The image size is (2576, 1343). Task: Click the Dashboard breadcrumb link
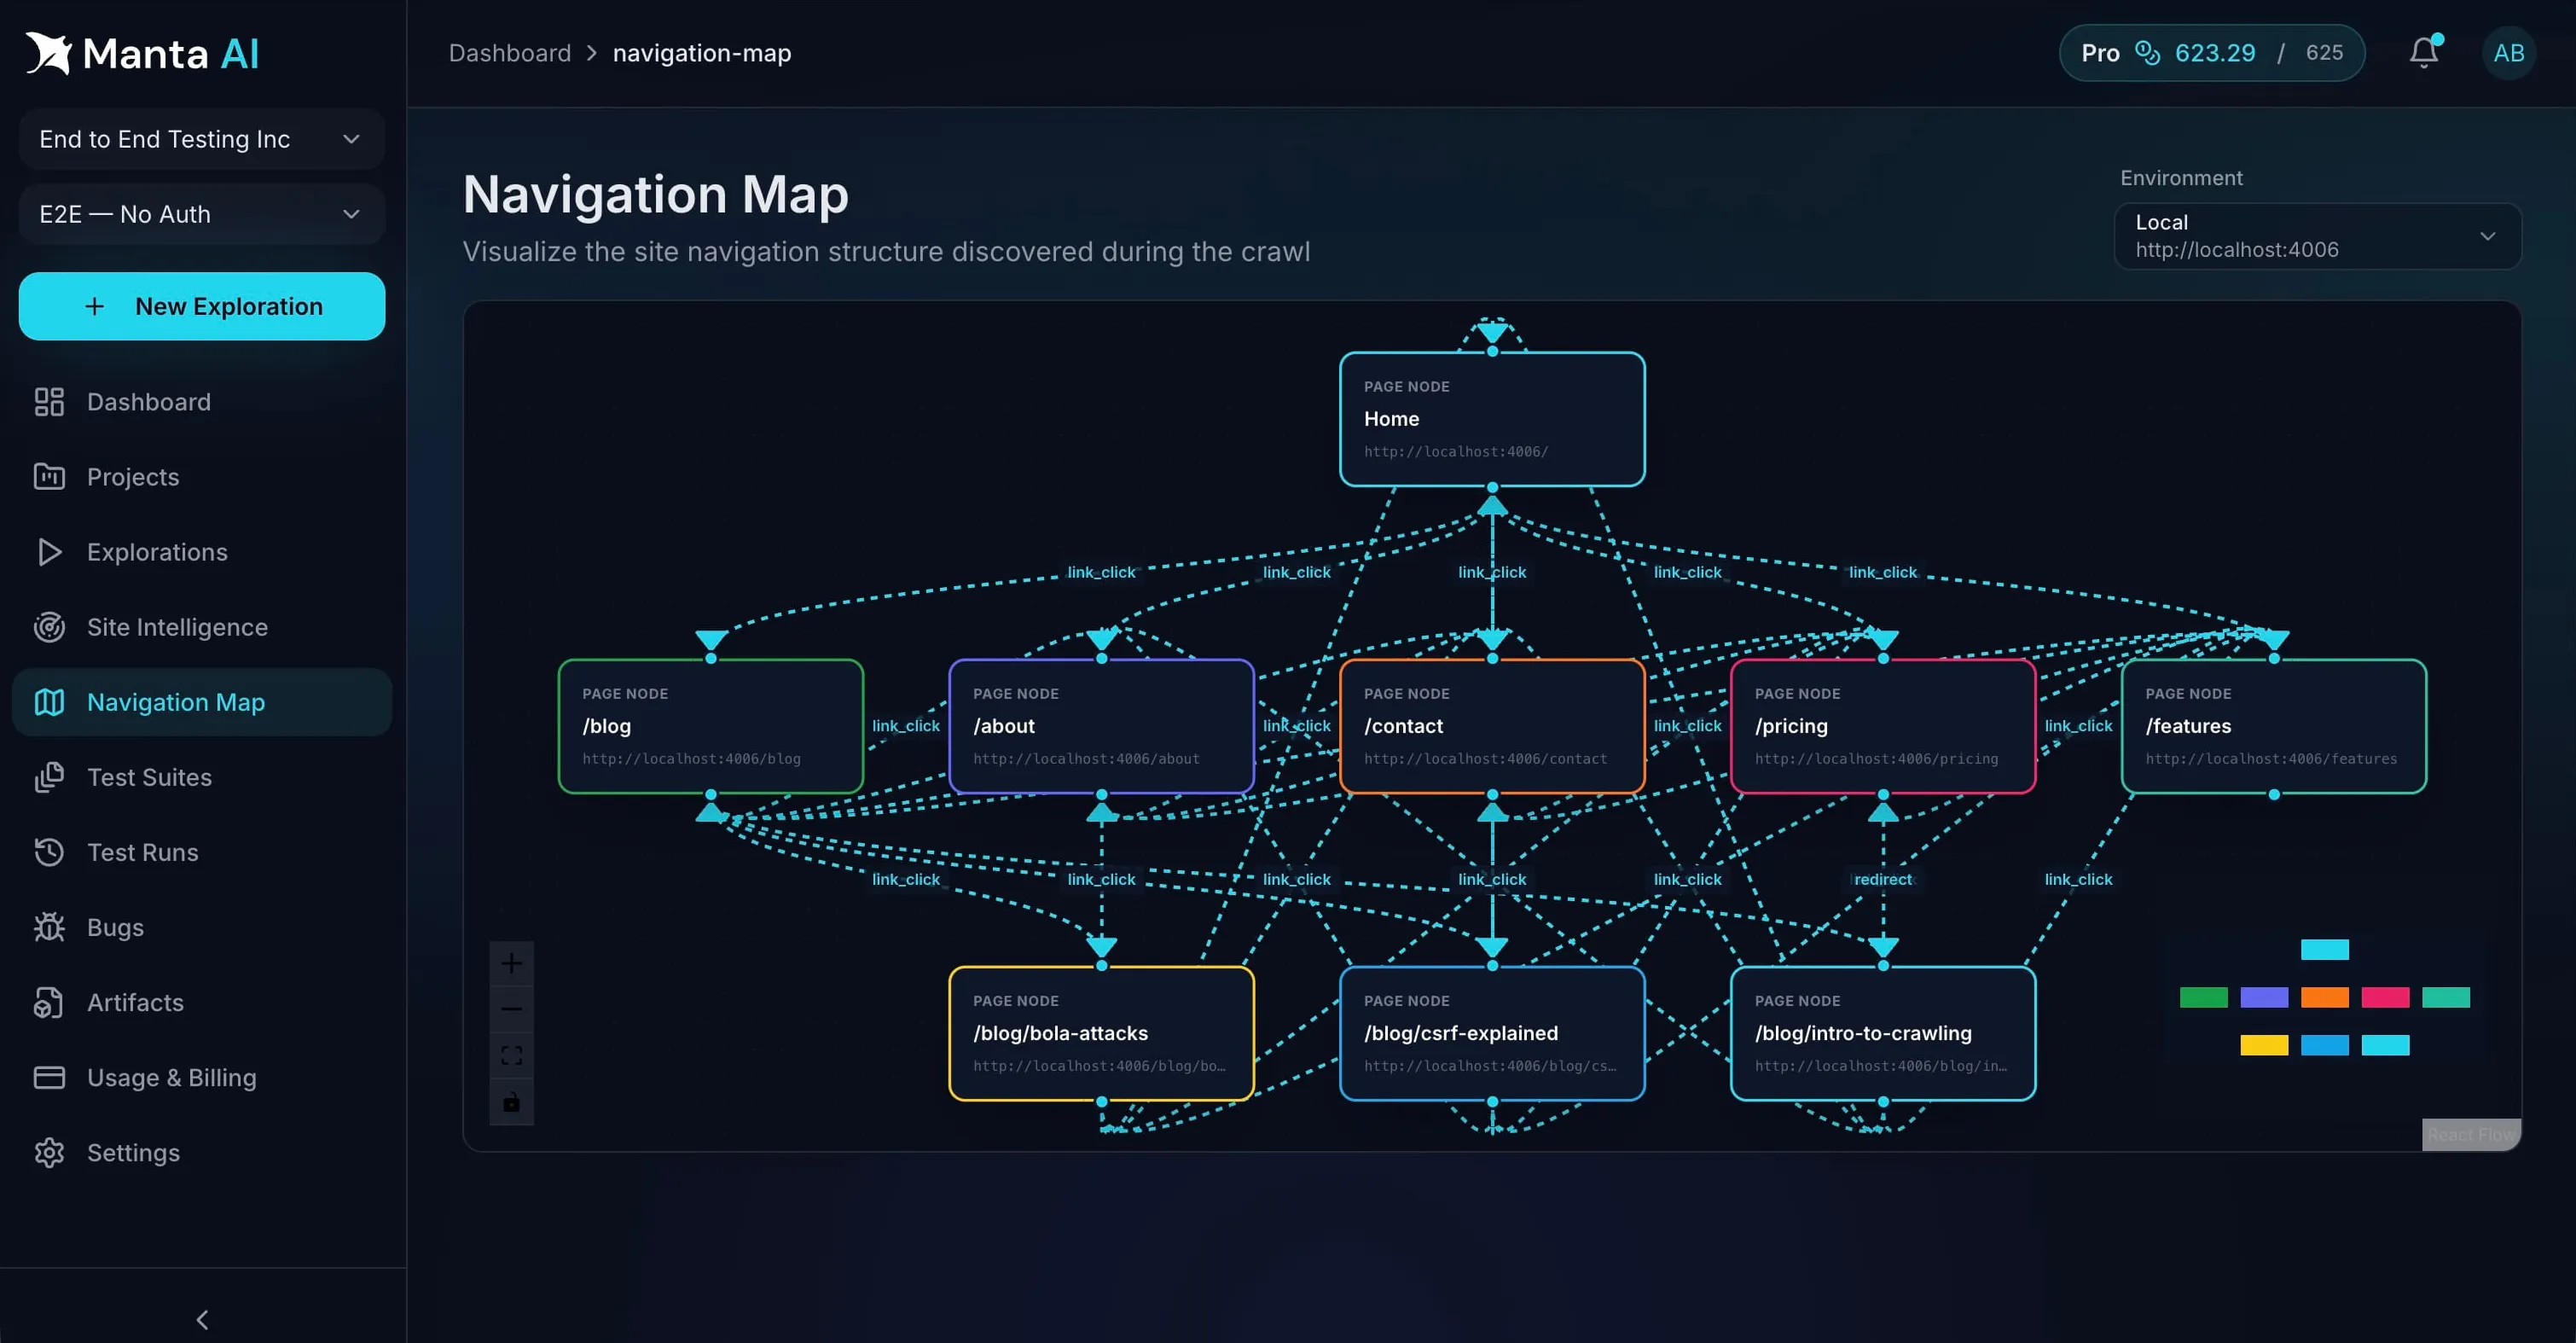[509, 53]
